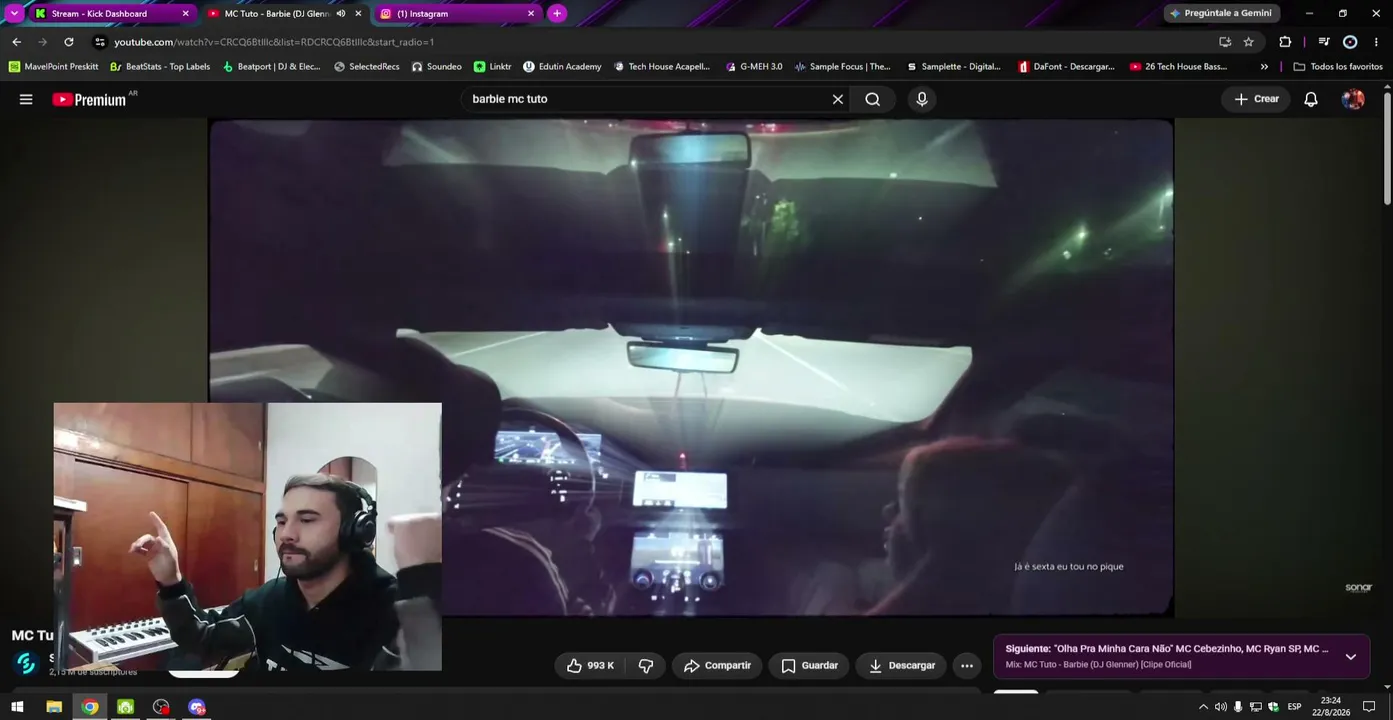Open the Sample Focus bookmark
Screen dimensions: 1393x720
842,67
